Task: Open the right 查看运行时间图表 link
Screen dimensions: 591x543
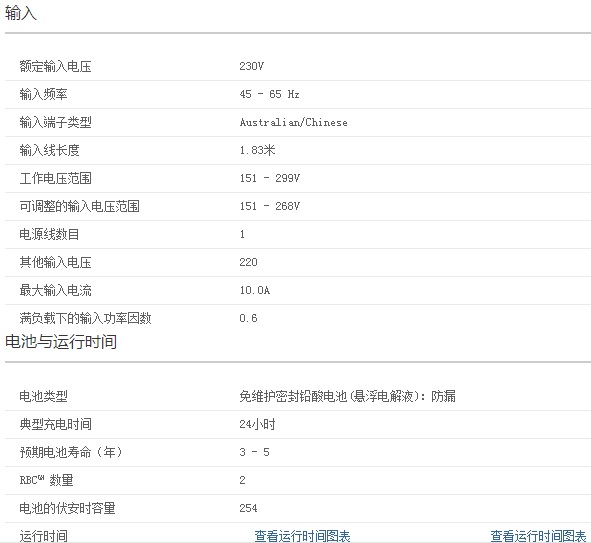Action: point(538,536)
